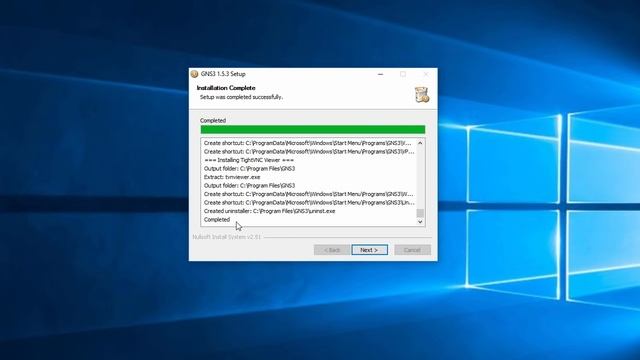Select the 'Installing TightVNC Viewer' log line
The width and height of the screenshot is (640, 360).
pyautogui.click(x=249, y=160)
